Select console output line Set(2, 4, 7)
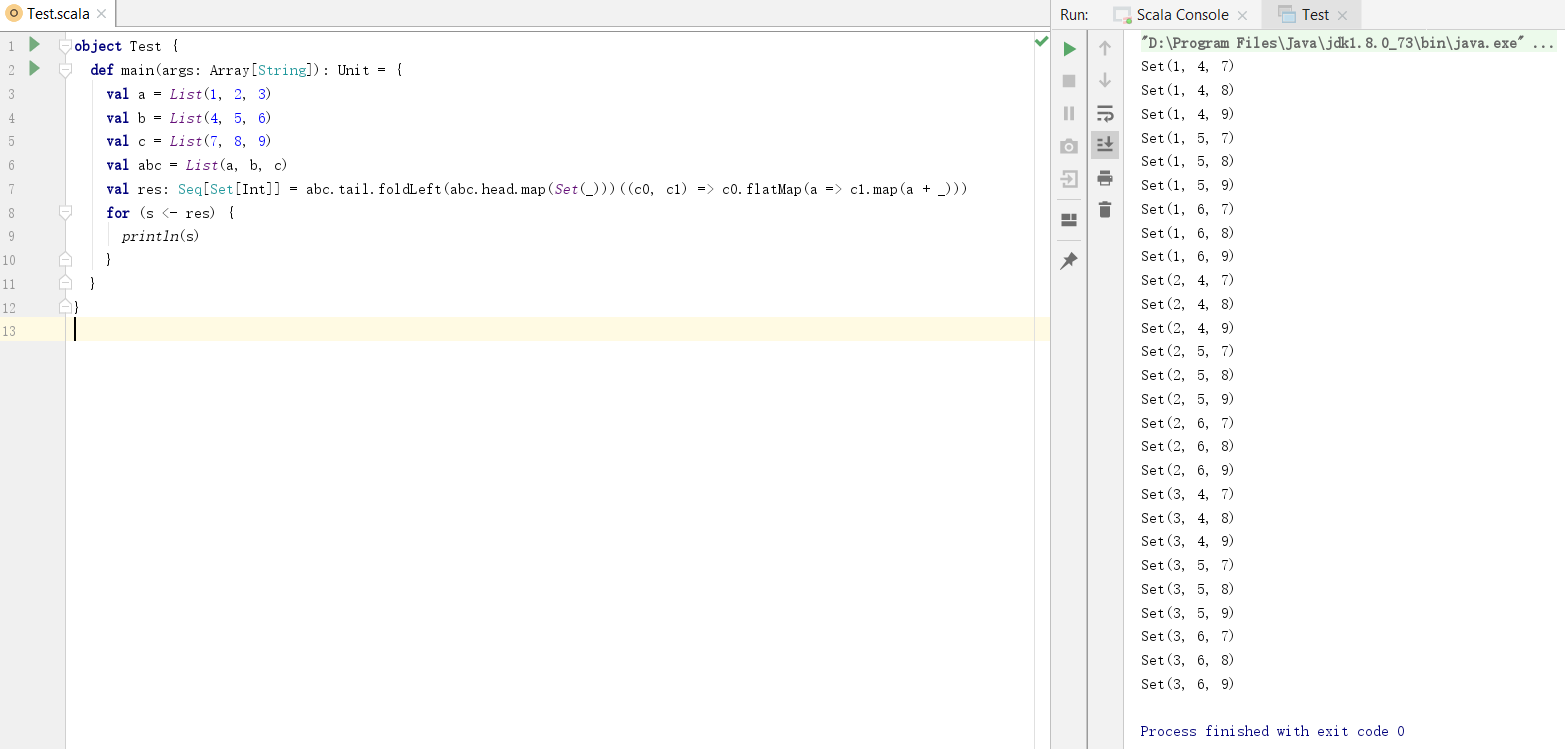 [x=1187, y=280]
